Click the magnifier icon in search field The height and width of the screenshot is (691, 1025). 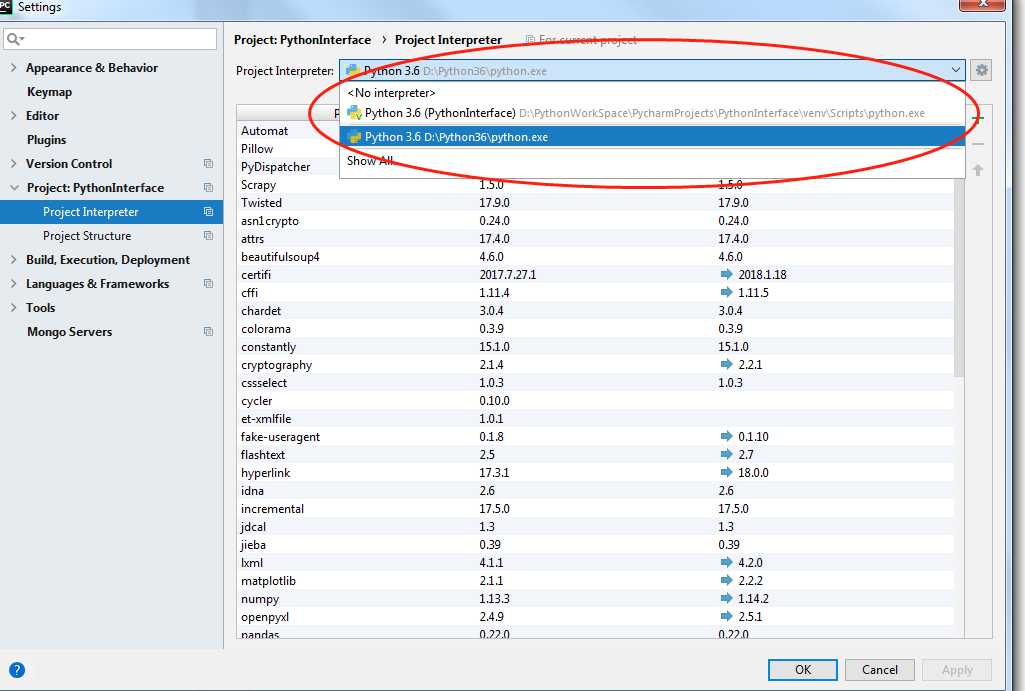(14, 39)
